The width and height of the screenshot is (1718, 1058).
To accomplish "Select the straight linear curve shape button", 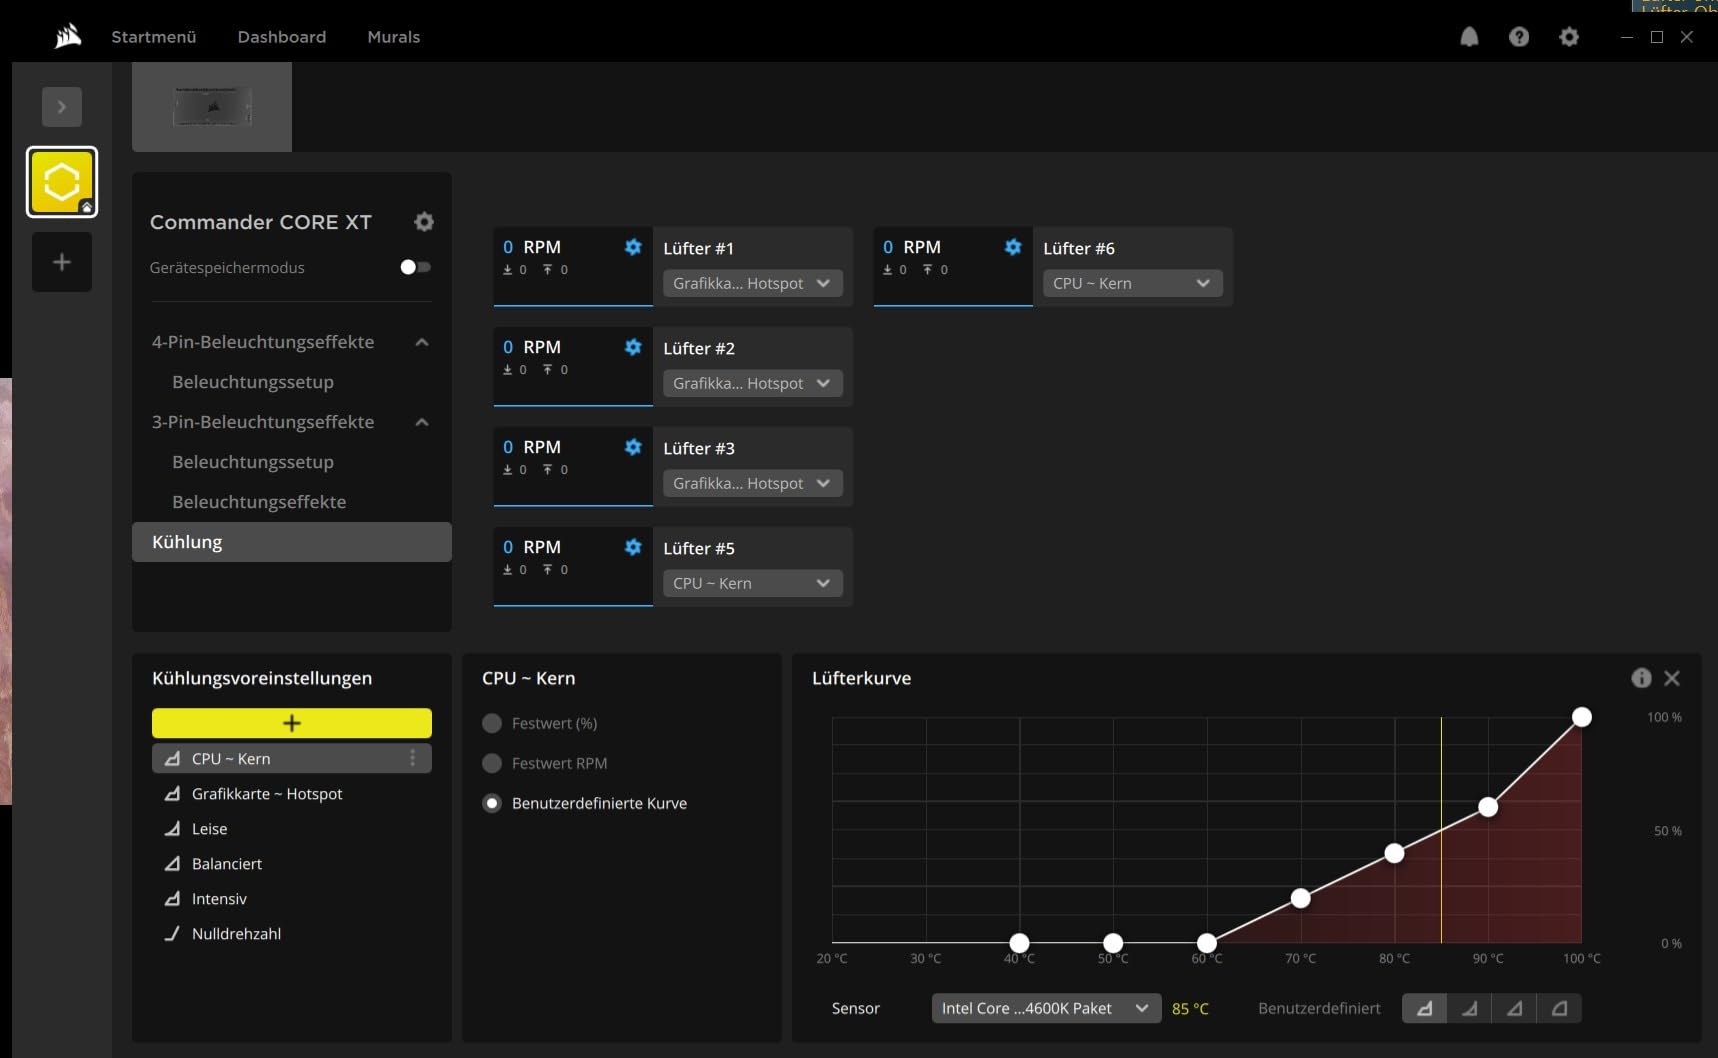I will (x=1514, y=1008).
